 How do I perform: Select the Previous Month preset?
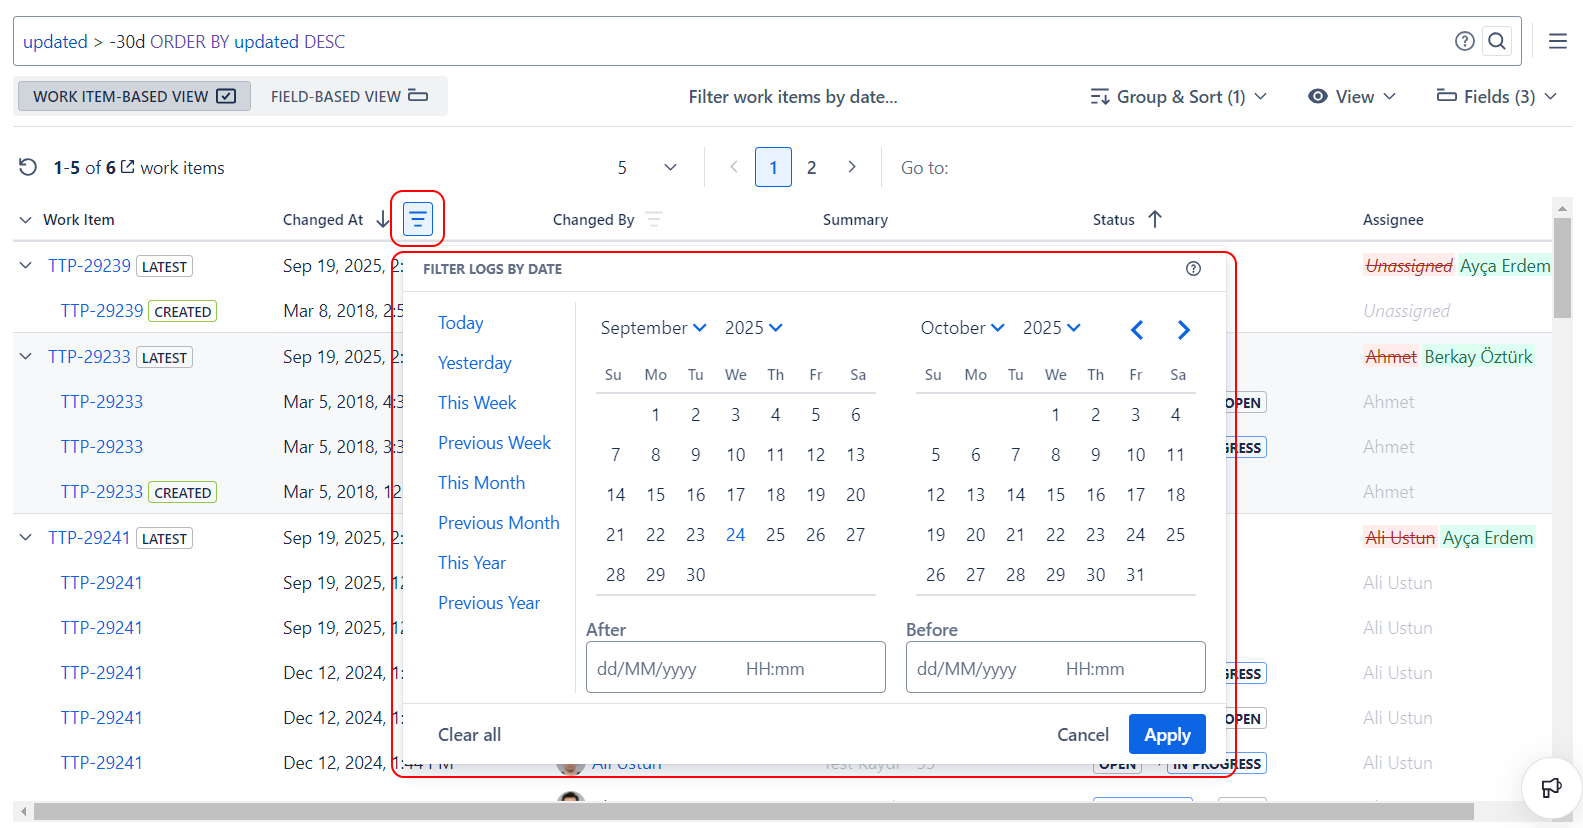[x=498, y=523]
